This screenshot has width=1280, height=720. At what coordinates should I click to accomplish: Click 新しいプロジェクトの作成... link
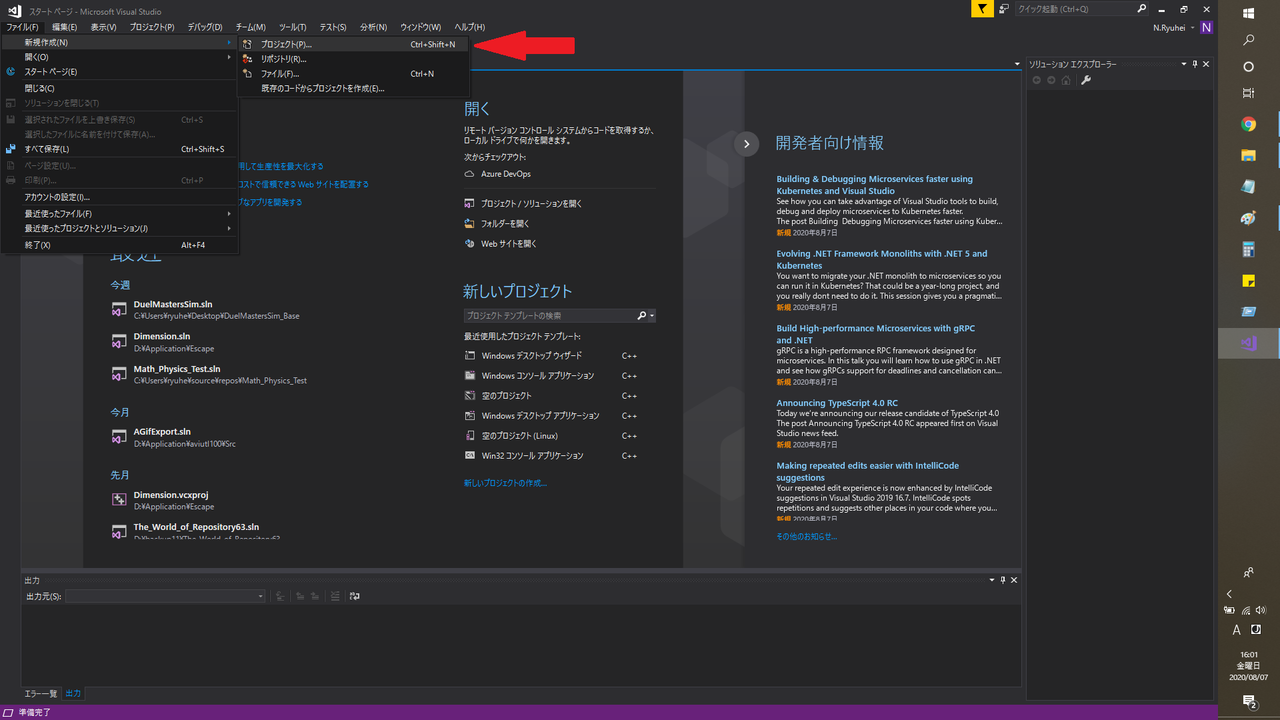coord(505,483)
